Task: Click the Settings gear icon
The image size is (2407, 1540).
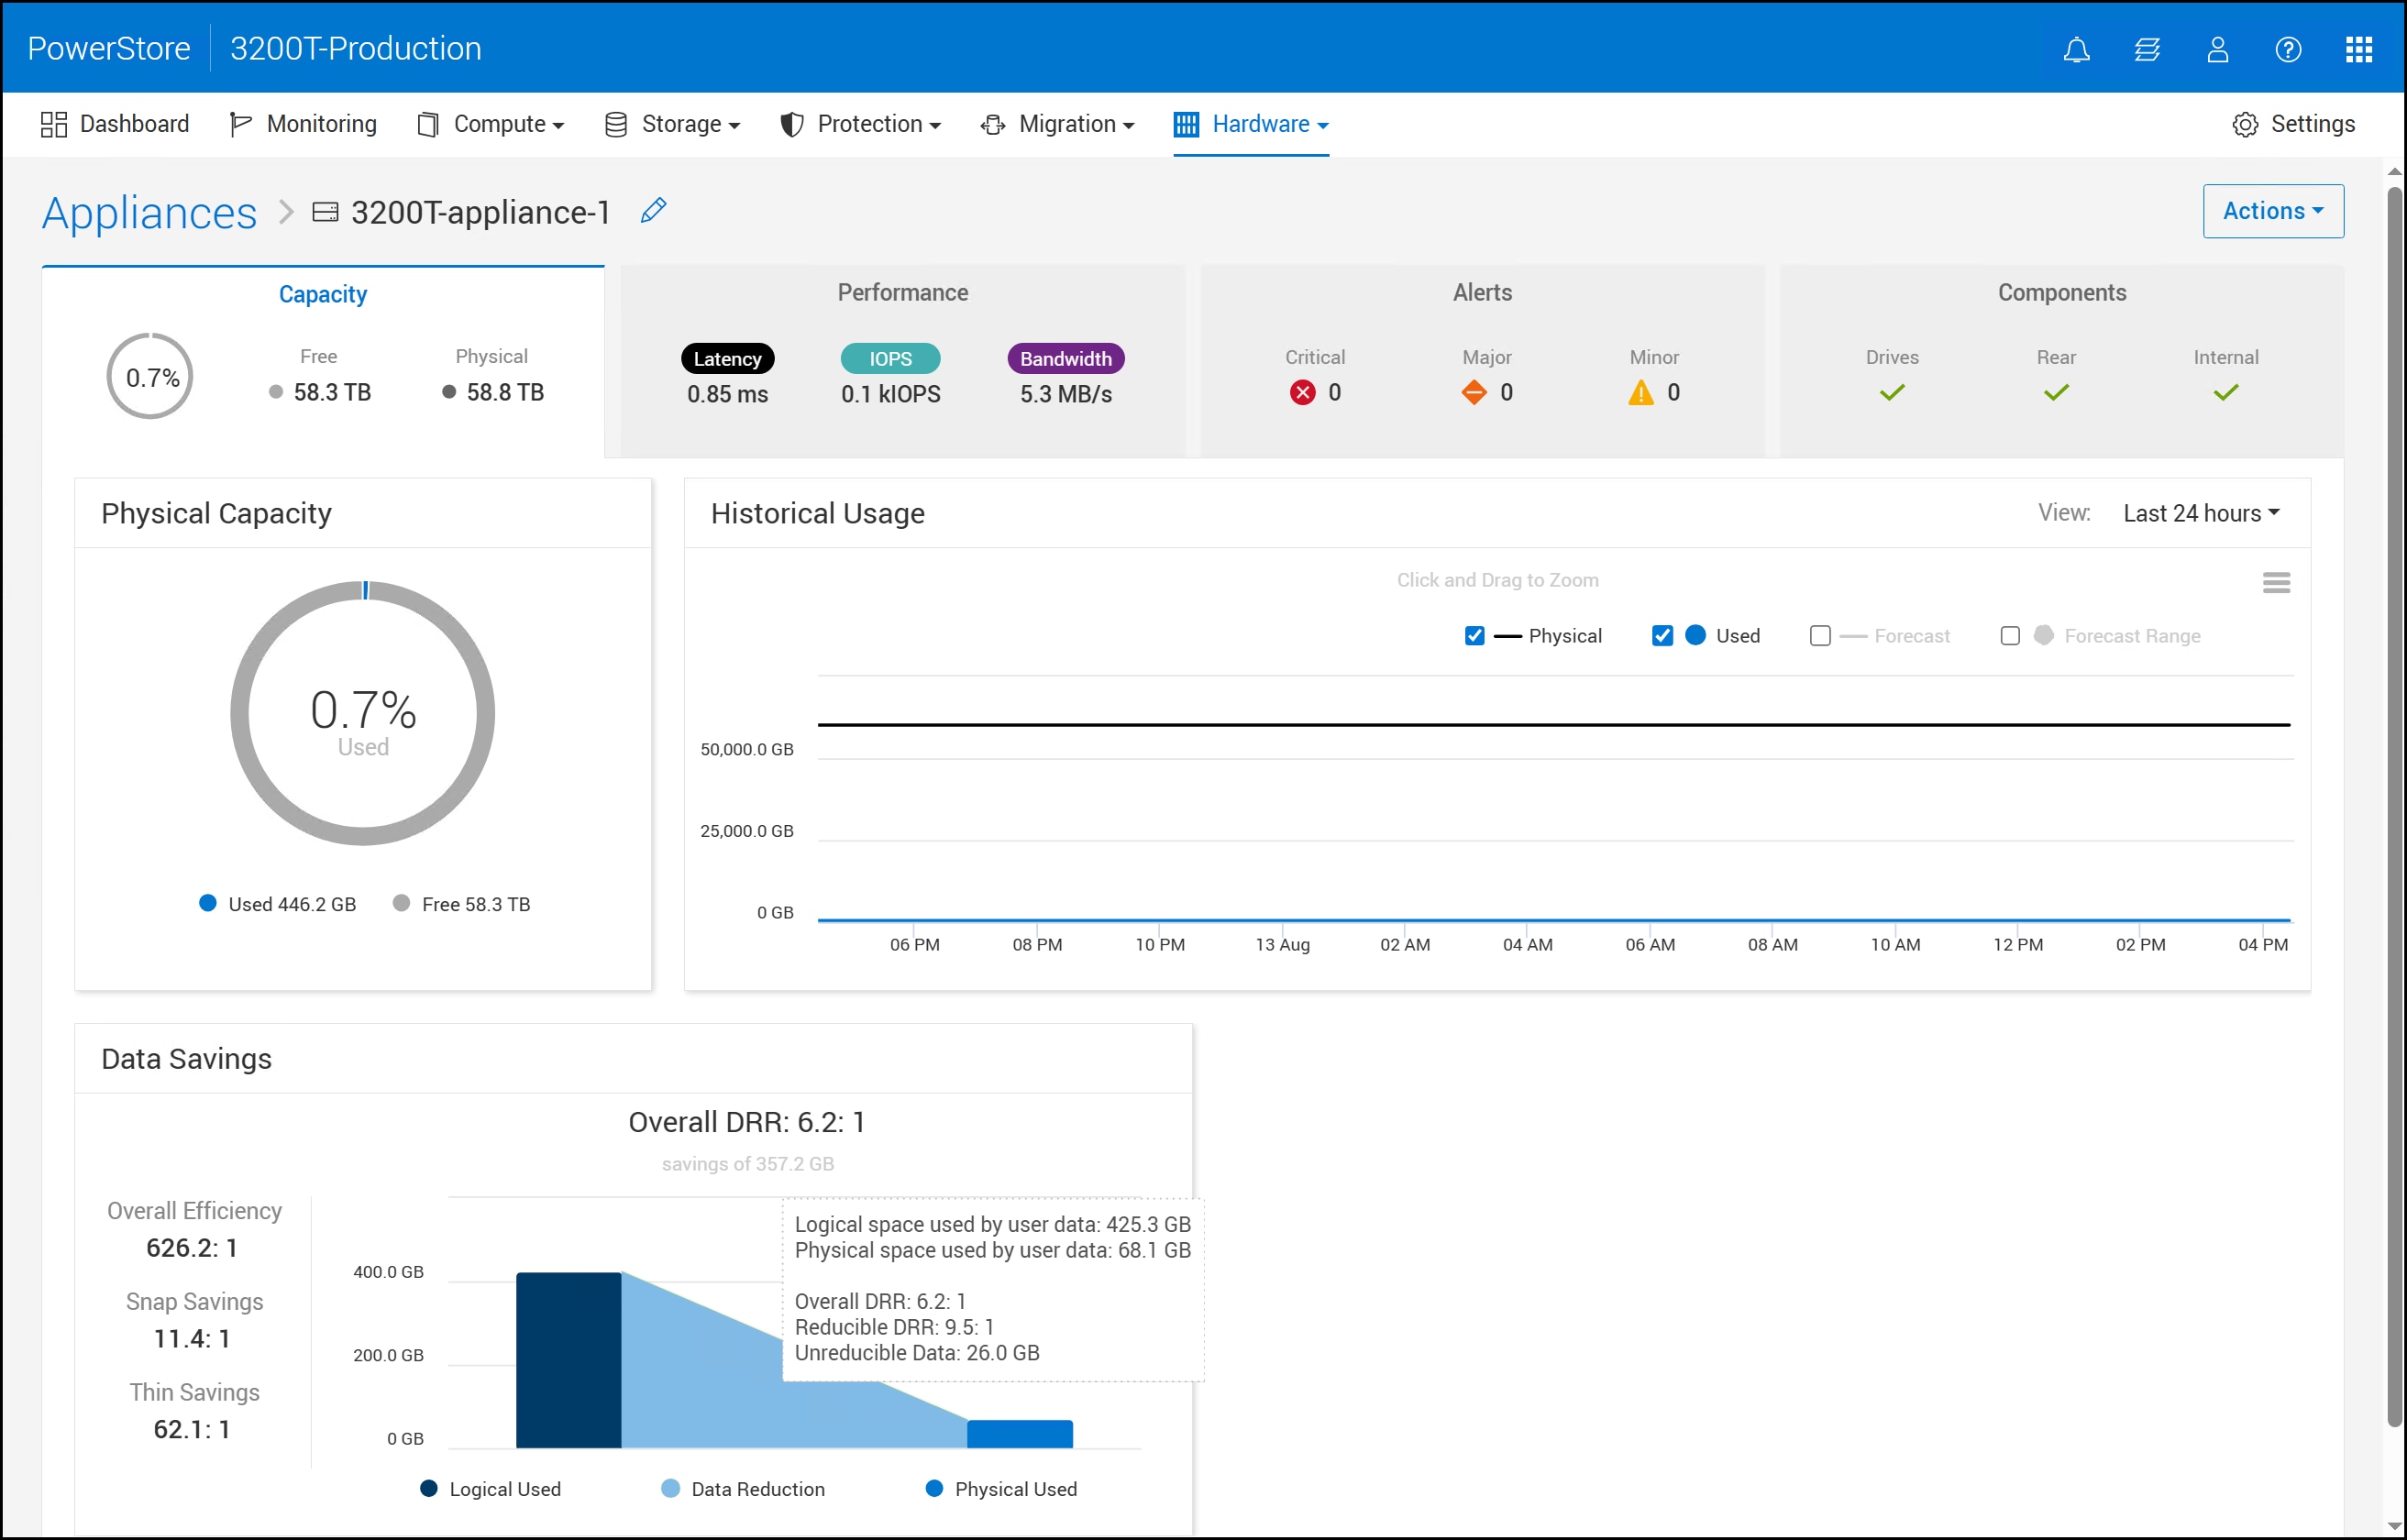Action: 2245,124
